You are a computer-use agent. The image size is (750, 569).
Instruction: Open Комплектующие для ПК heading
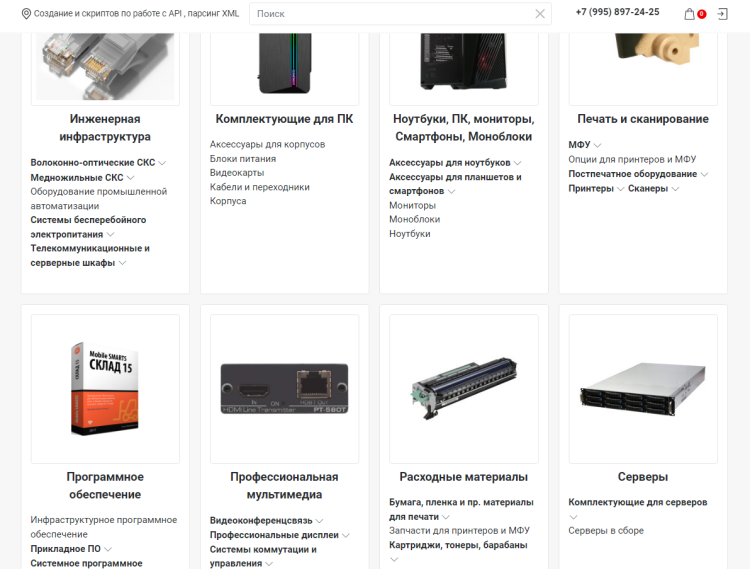pos(284,119)
